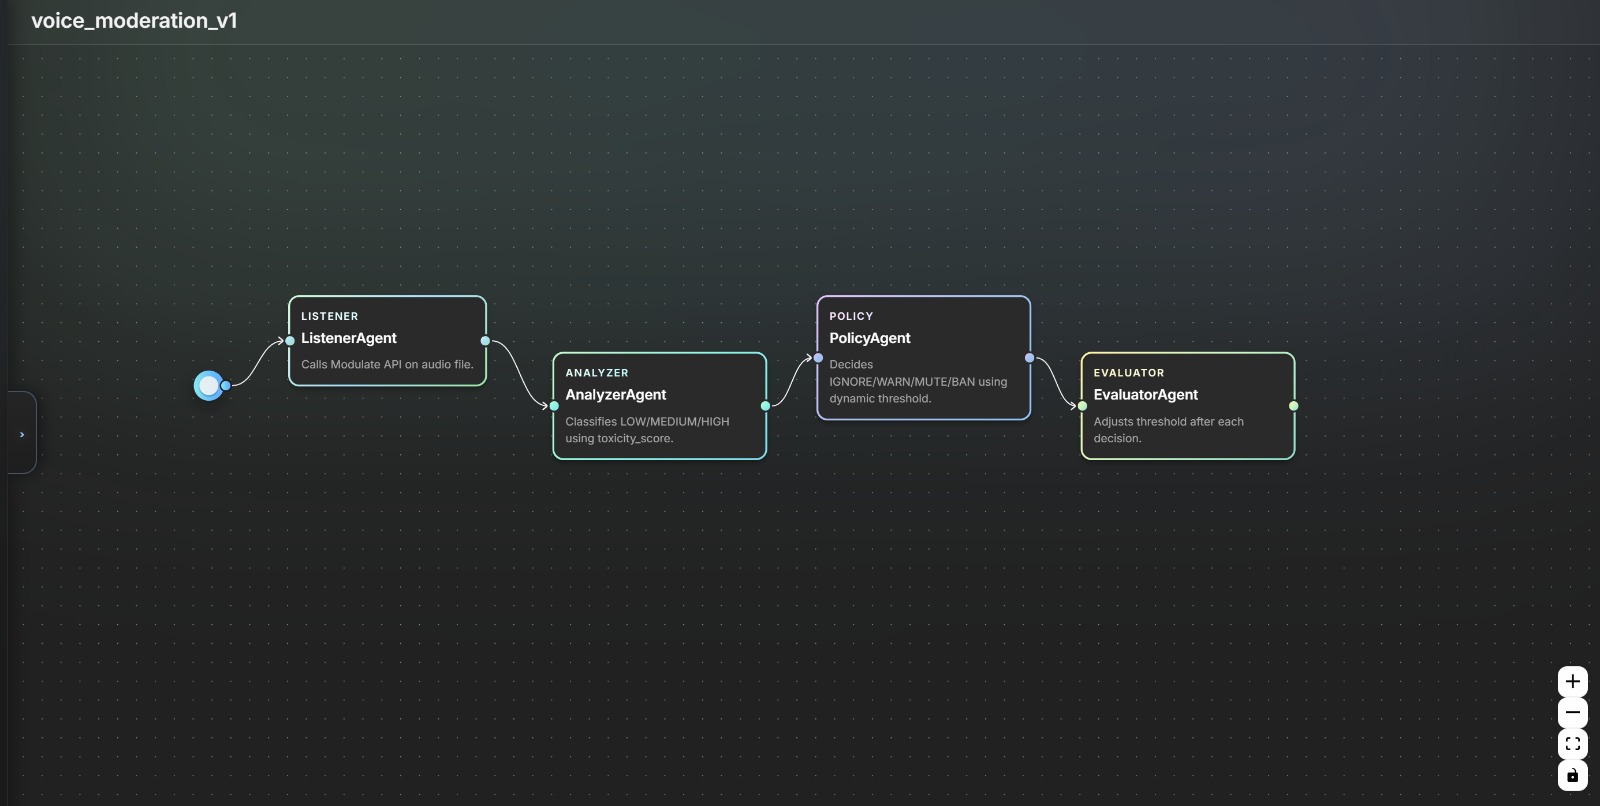Click 'Calls Modulate API on audio file.' text

[387, 365]
